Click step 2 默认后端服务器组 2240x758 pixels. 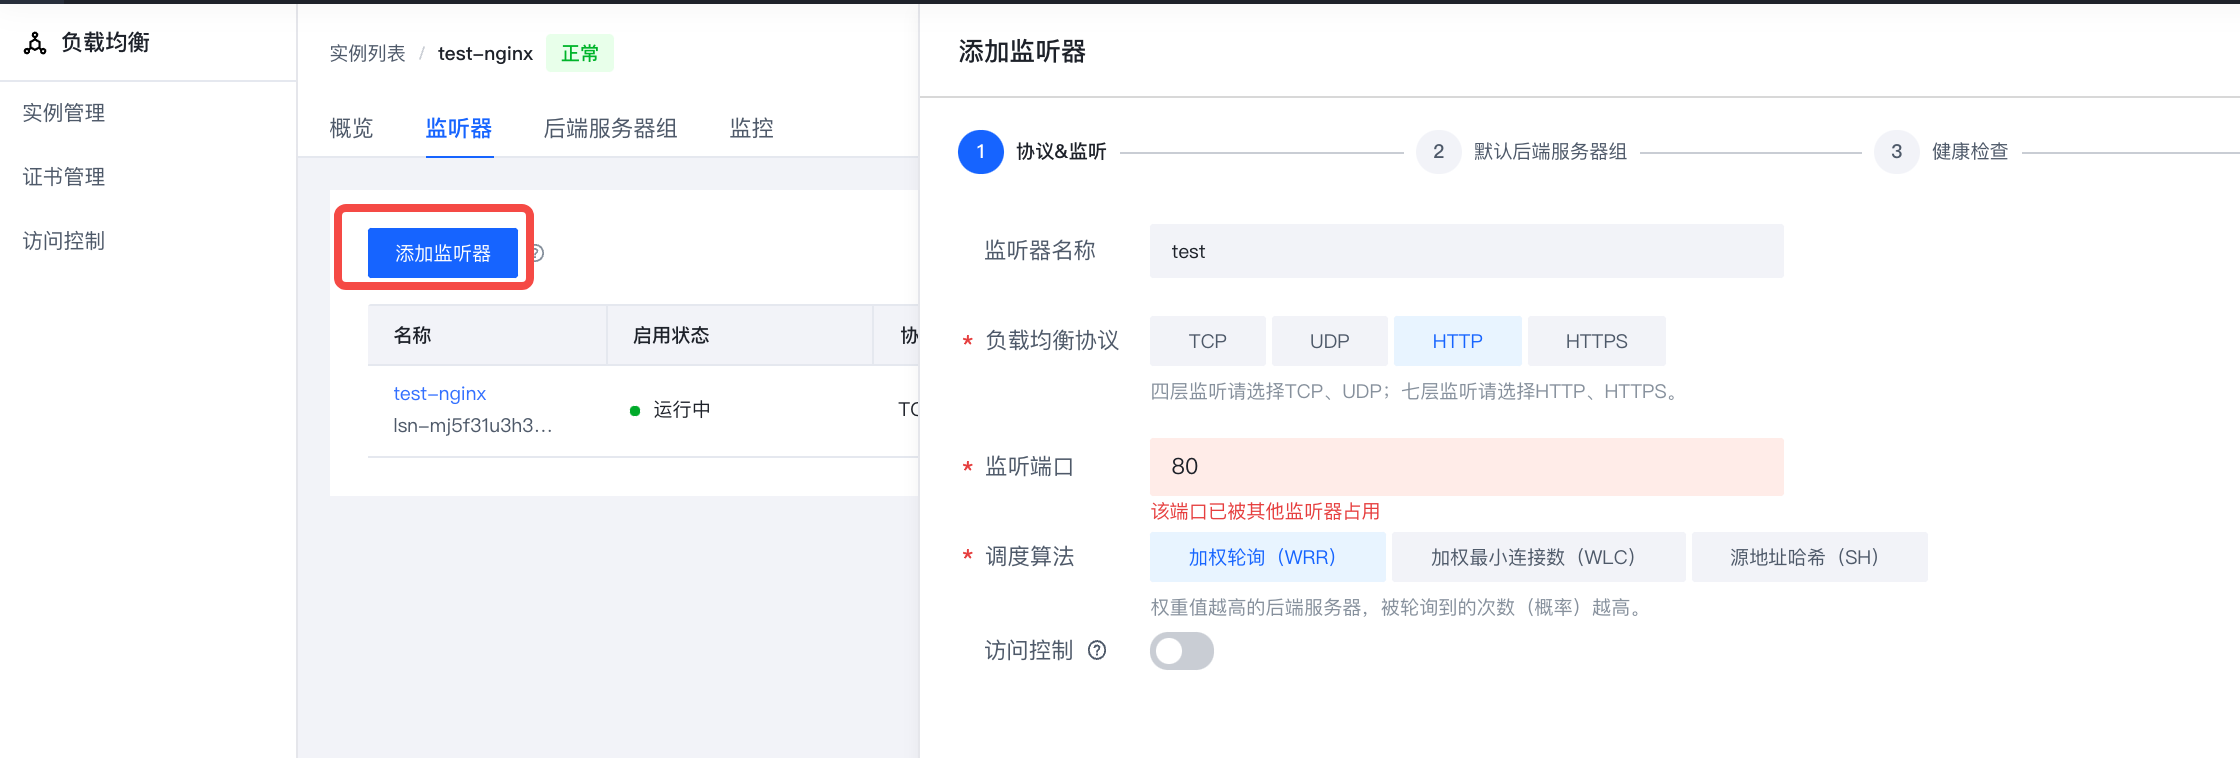[x=1522, y=152]
